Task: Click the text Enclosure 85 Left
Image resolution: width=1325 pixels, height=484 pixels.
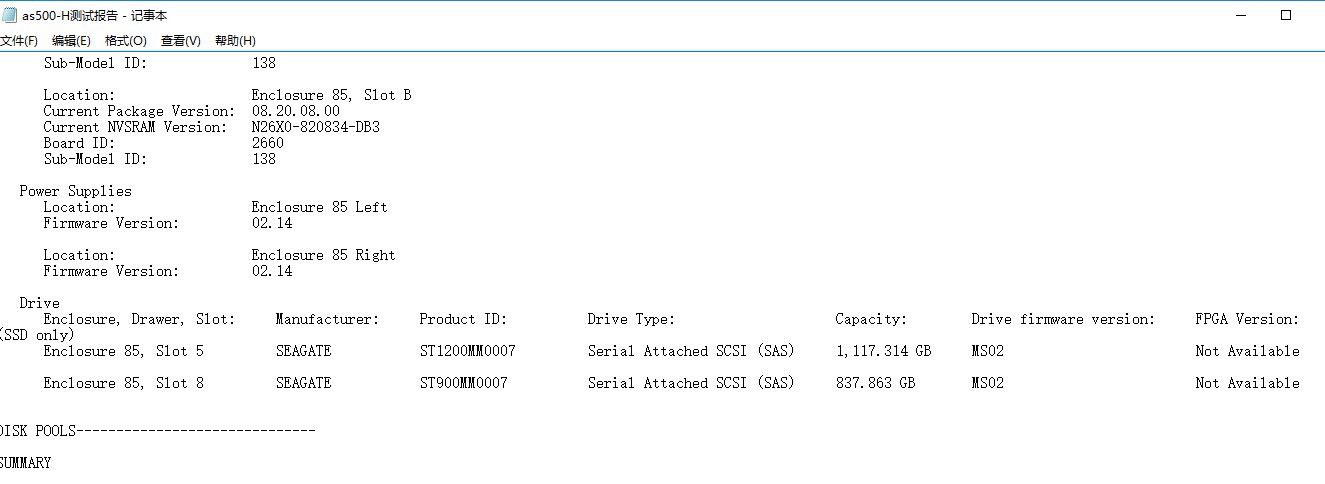Action: (320, 207)
